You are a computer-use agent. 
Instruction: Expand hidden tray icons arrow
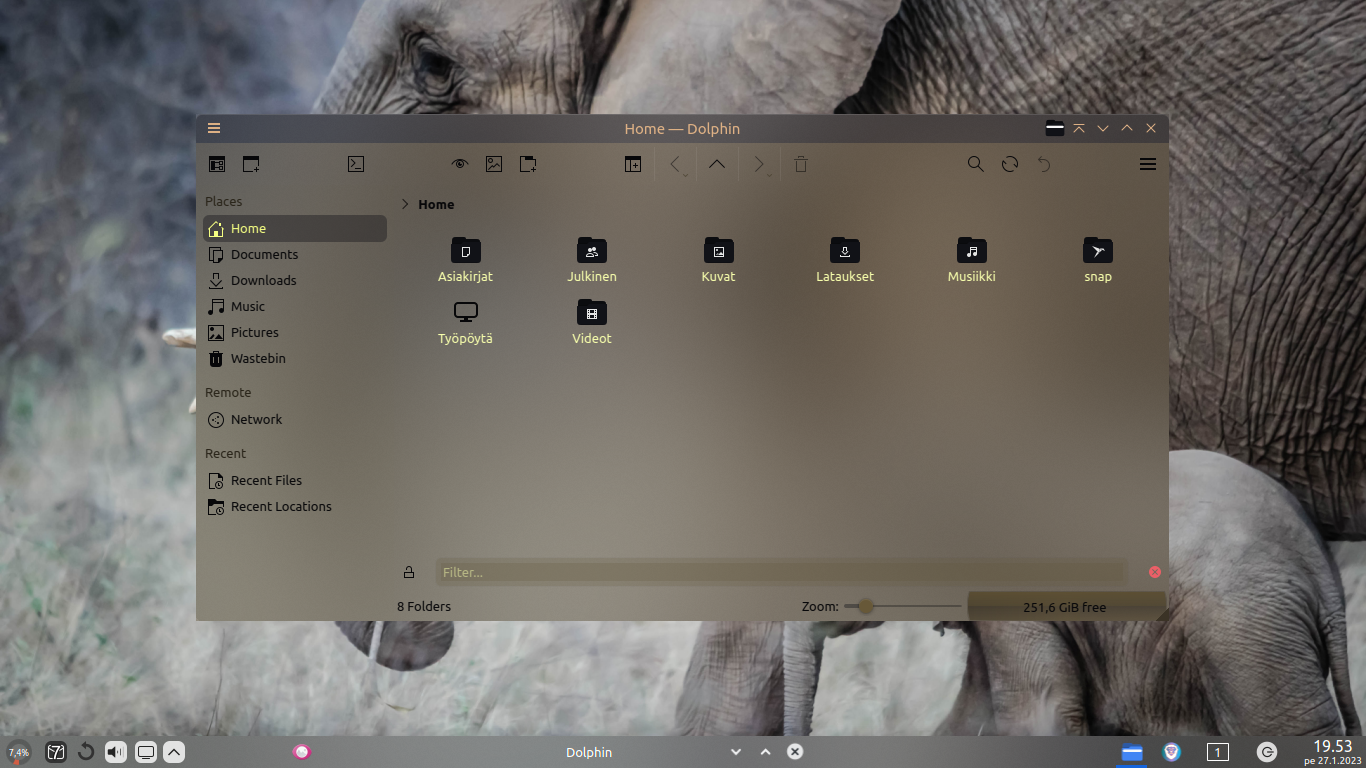[174, 752]
